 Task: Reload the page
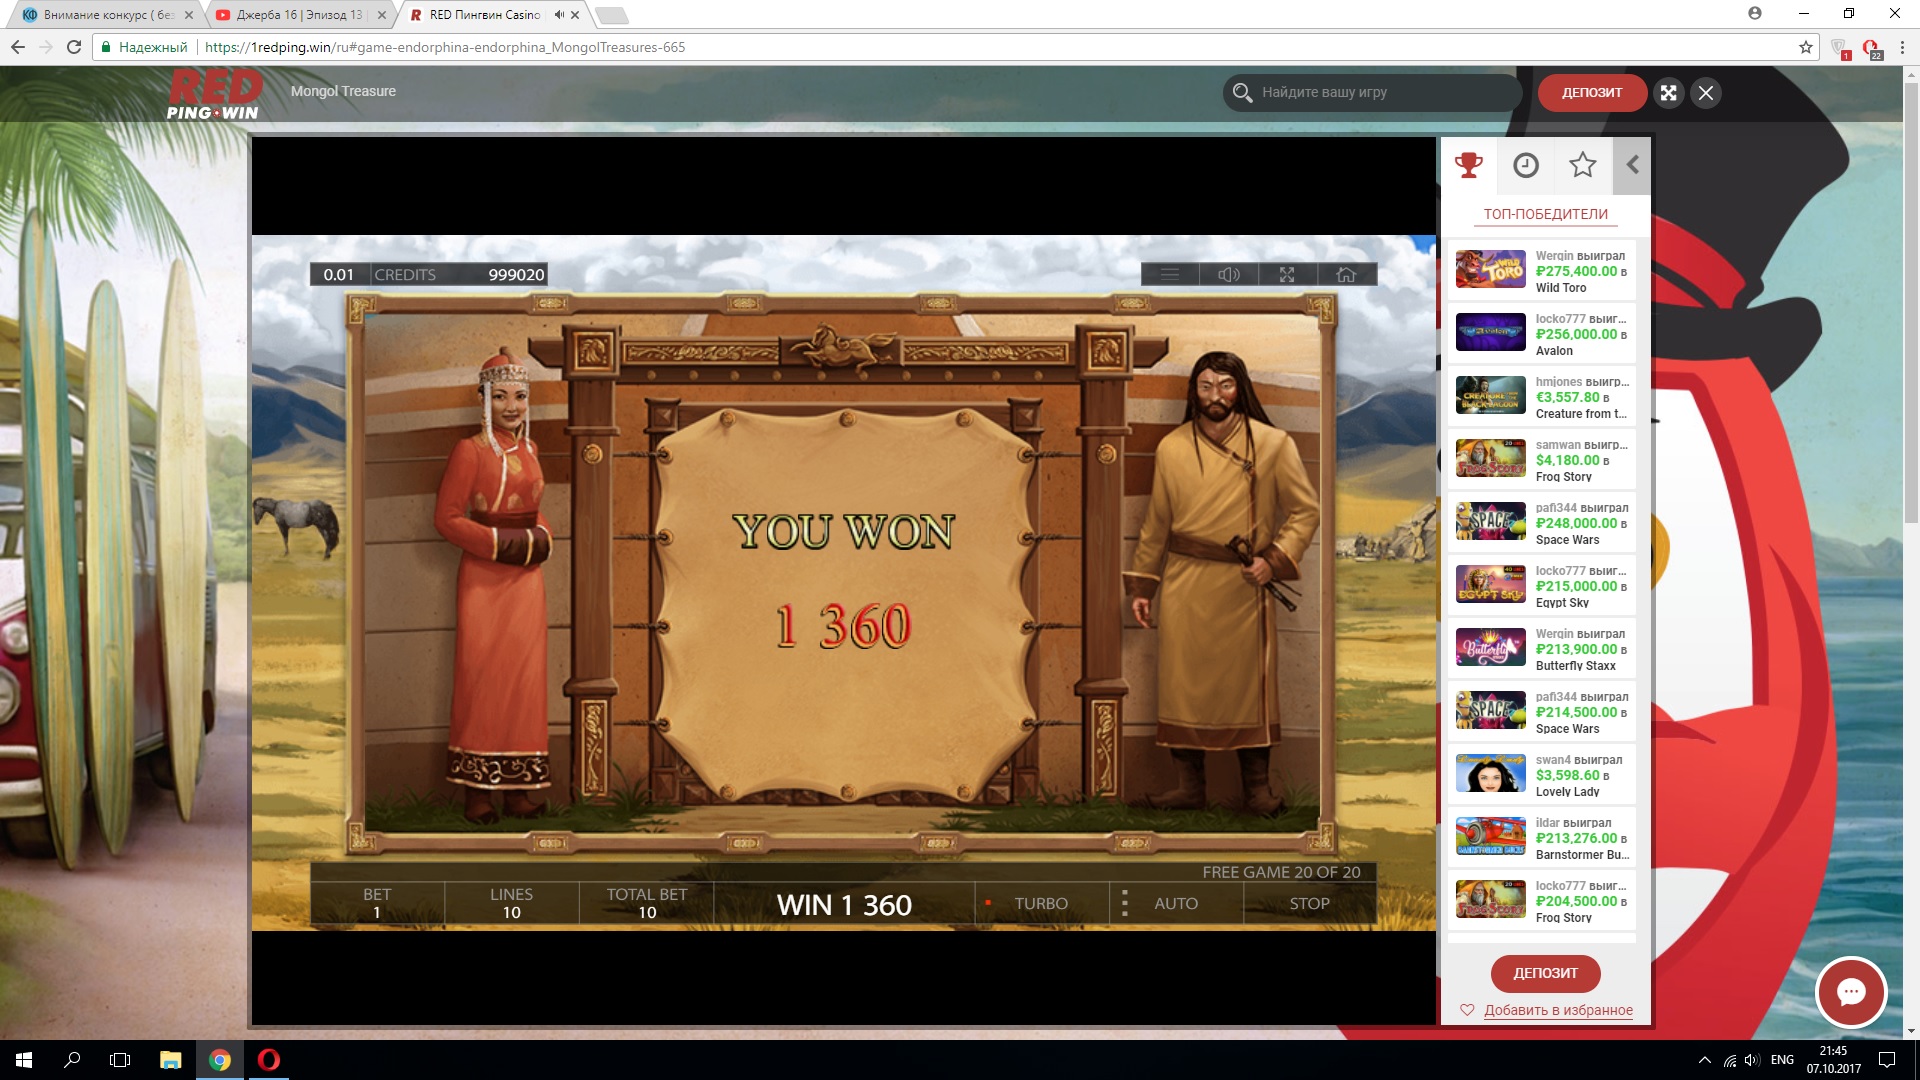point(74,47)
